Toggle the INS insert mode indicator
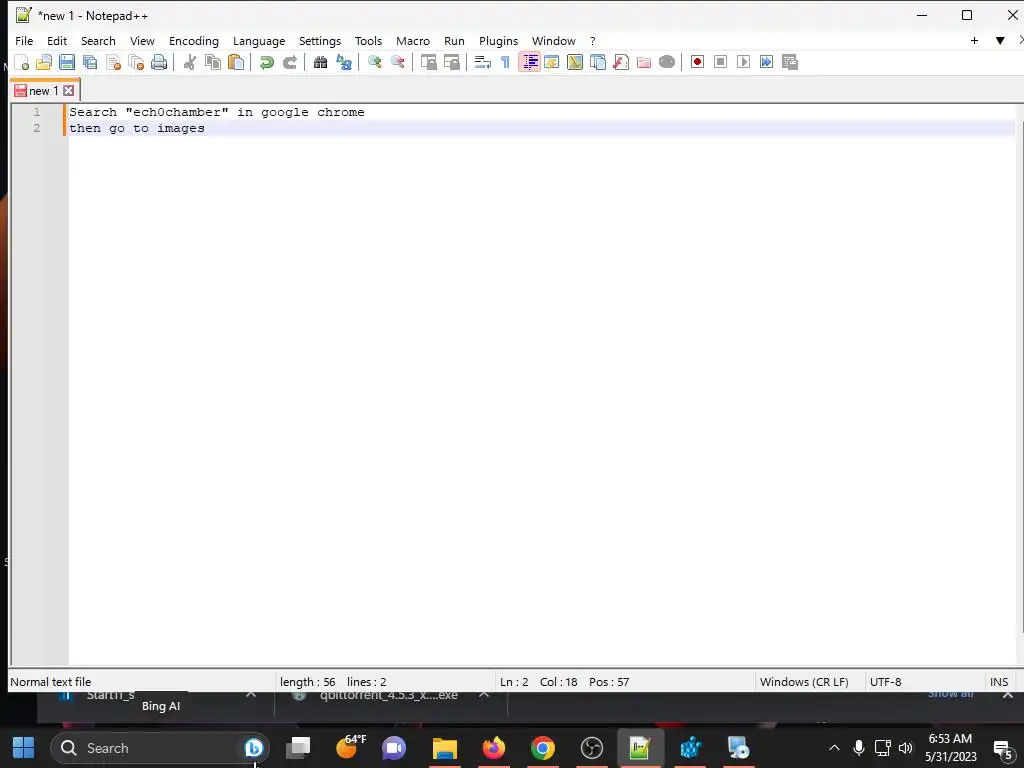The width and height of the screenshot is (1024, 768). pos(999,682)
